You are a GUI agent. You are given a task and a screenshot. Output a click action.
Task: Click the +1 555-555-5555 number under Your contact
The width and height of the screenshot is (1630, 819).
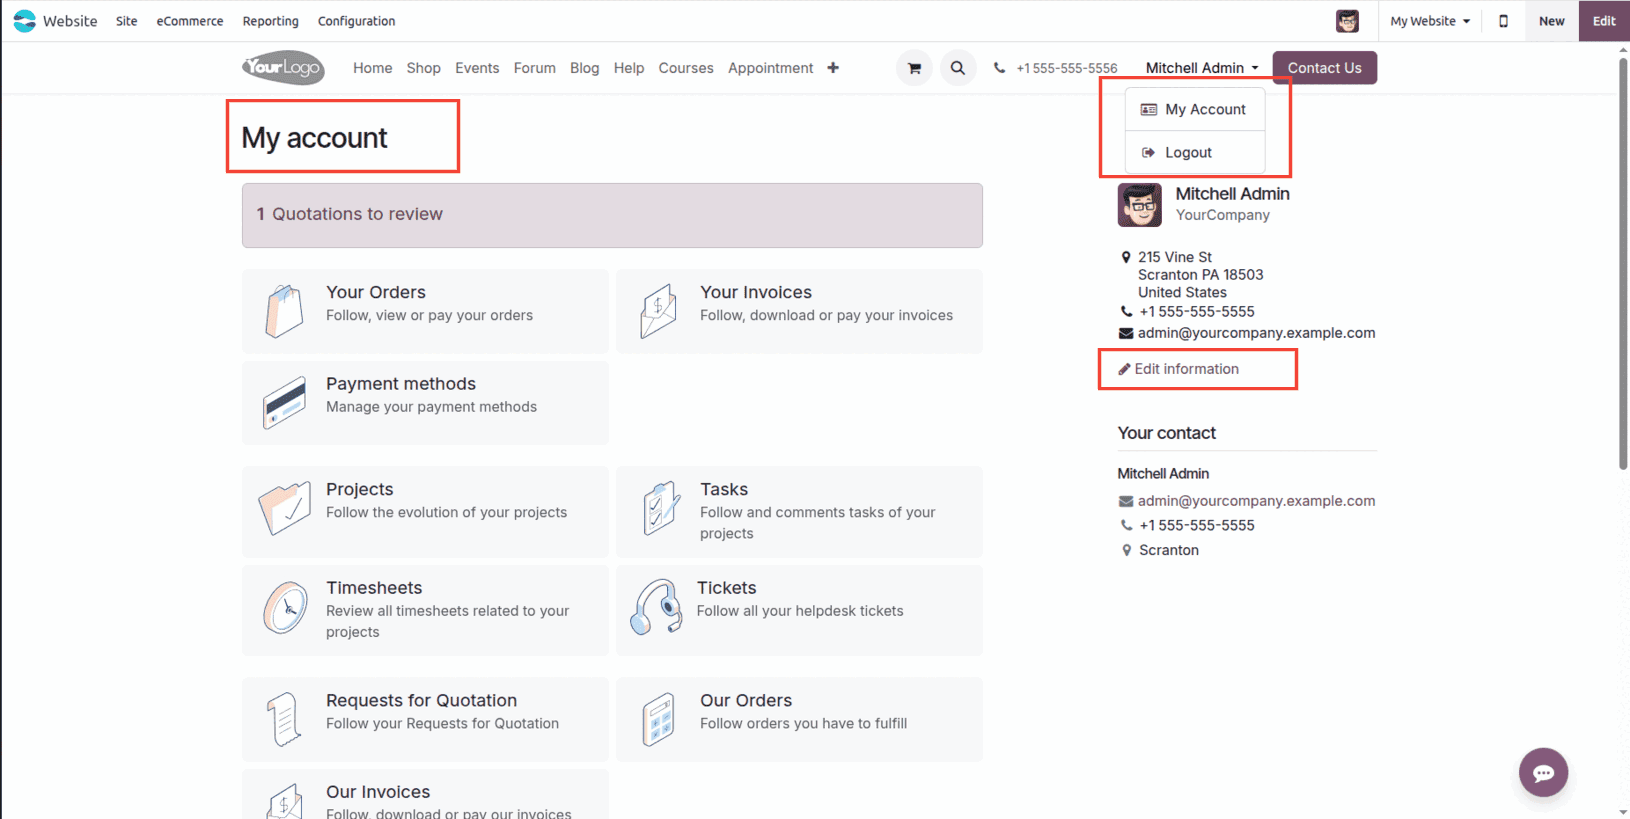pos(1196,525)
